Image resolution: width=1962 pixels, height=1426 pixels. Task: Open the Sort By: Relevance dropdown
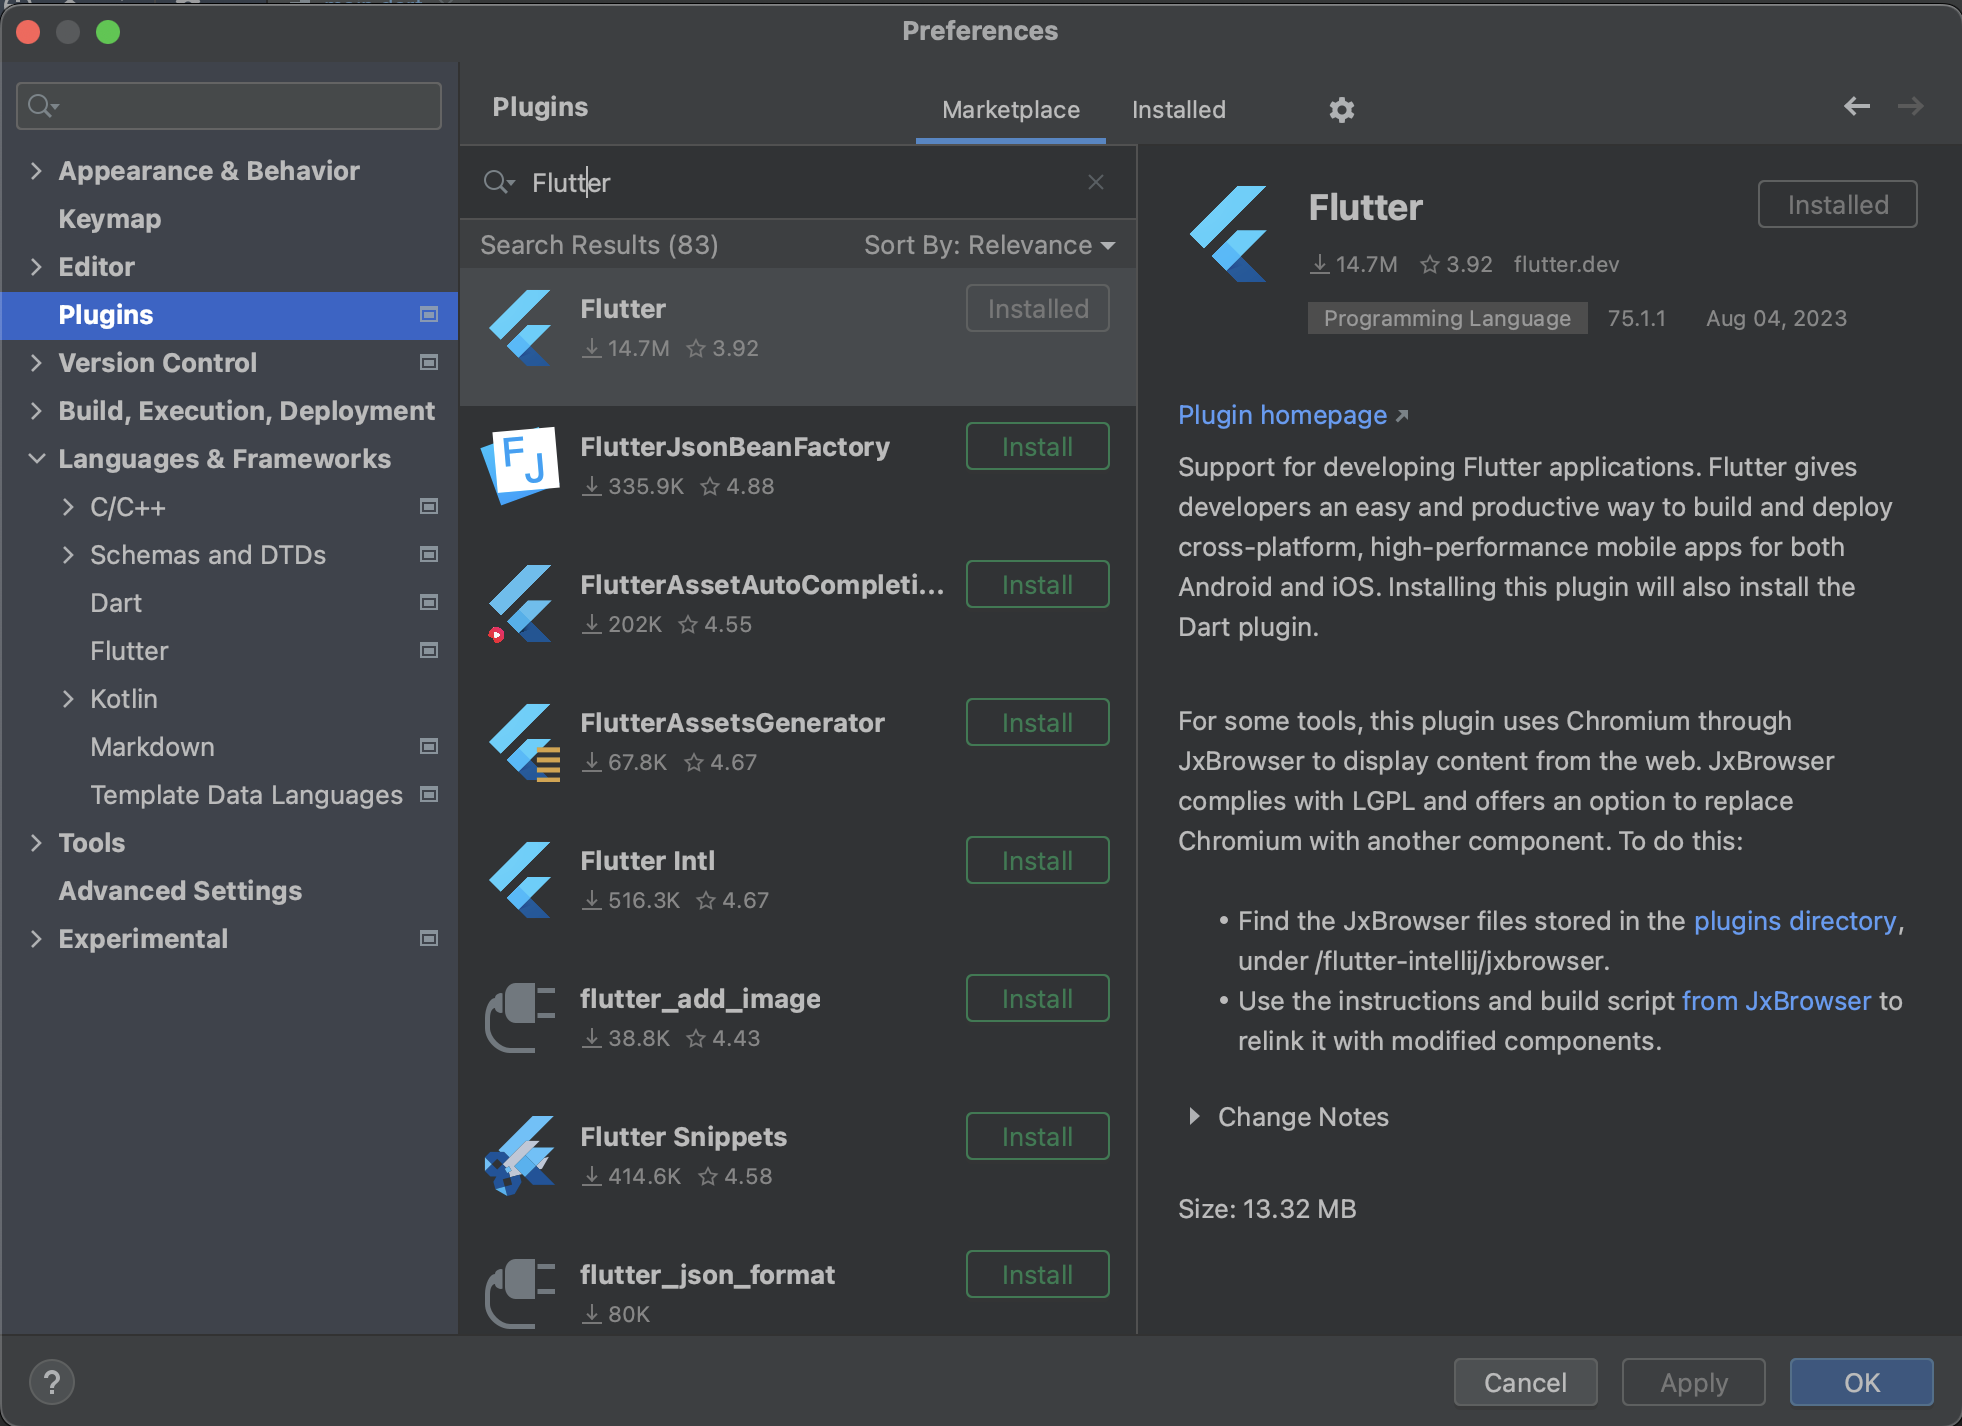coord(989,246)
